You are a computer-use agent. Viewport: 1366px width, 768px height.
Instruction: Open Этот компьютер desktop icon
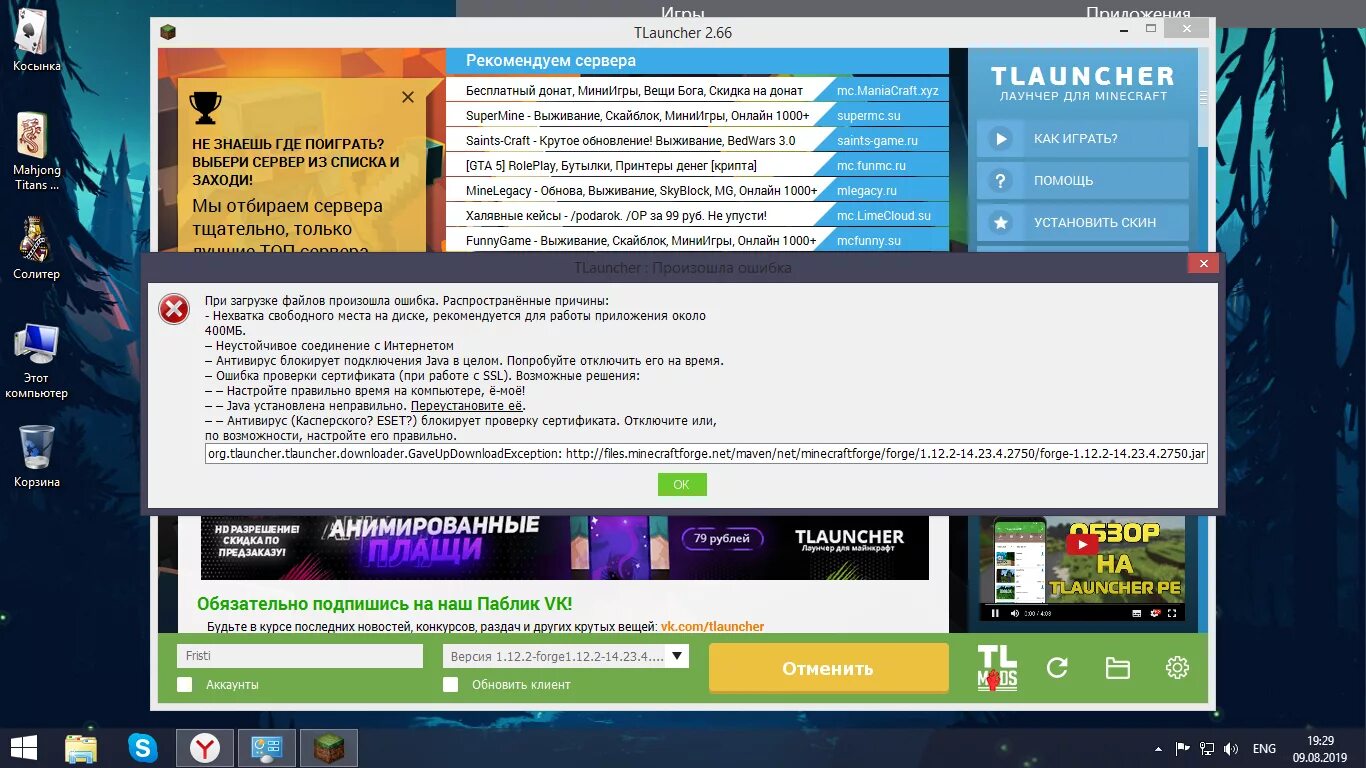[x=36, y=360]
